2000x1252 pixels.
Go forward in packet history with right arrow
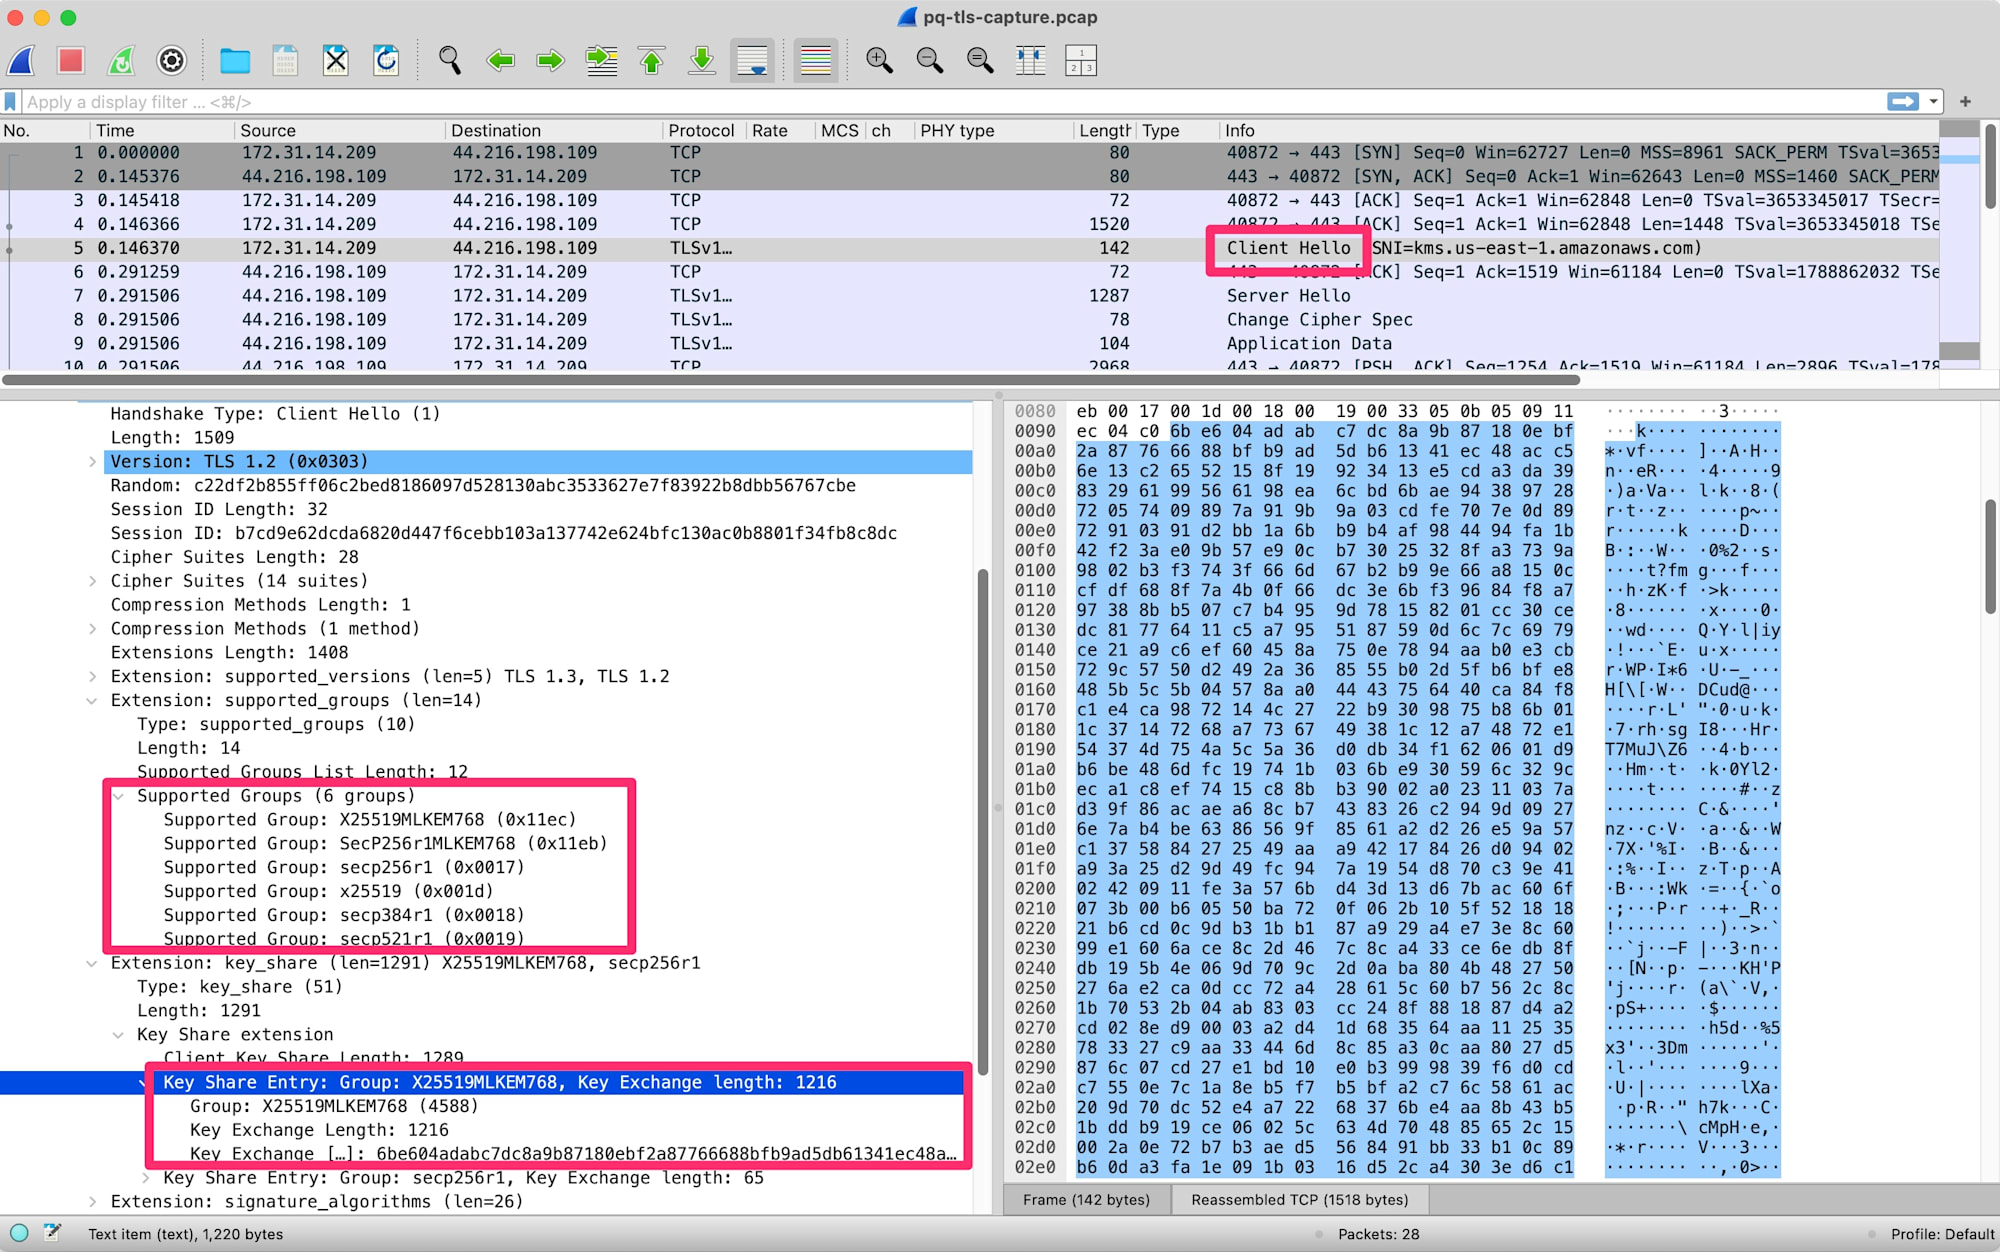pyautogui.click(x=550, y=61)
